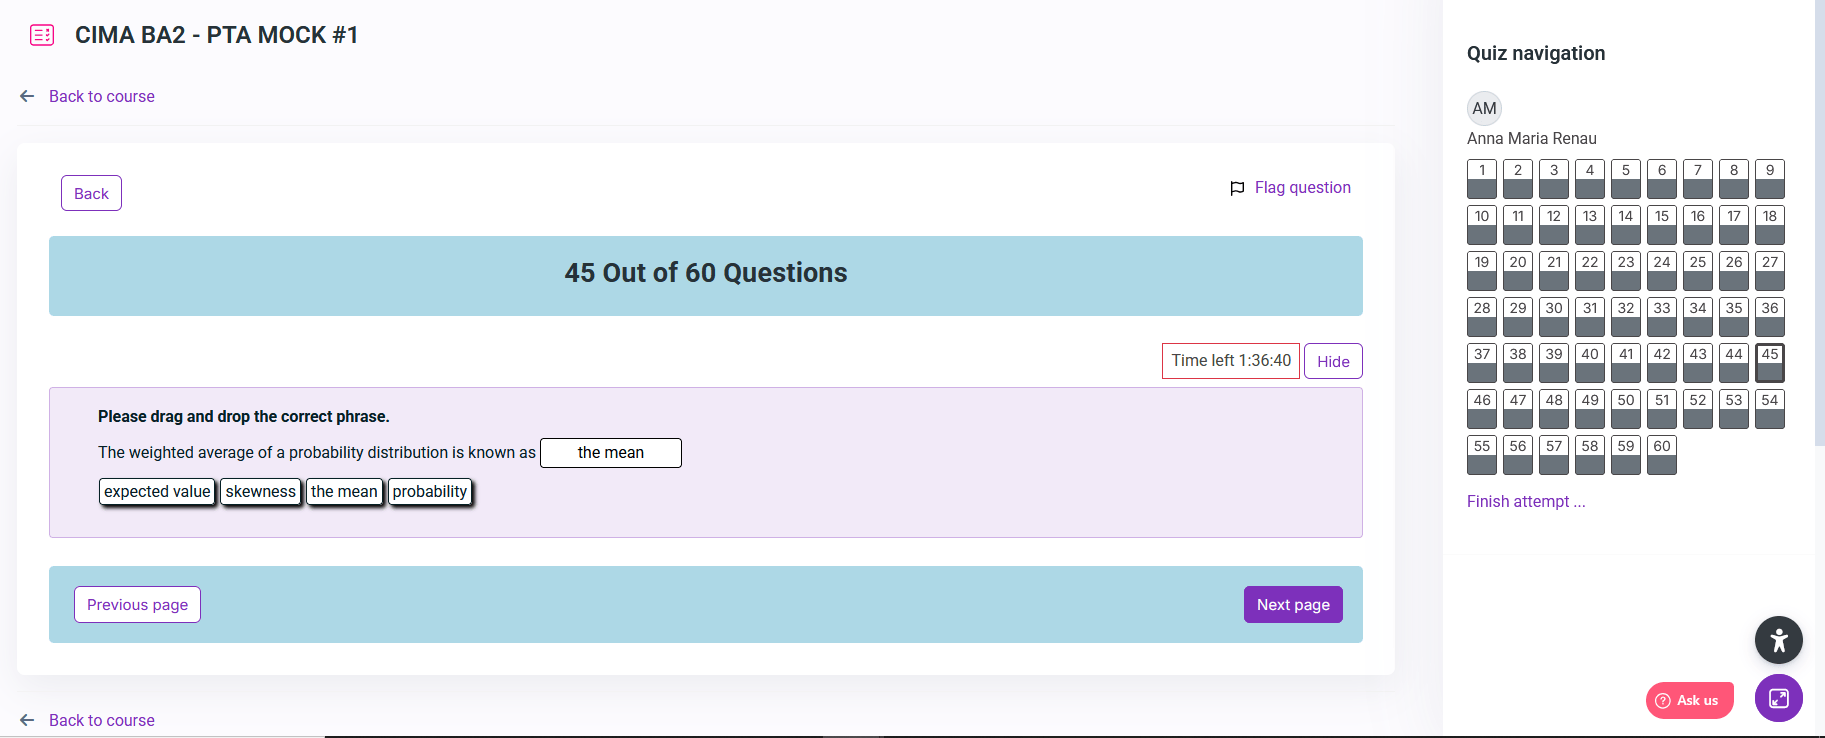Open the accessibility options icon

coord(1778,640)
